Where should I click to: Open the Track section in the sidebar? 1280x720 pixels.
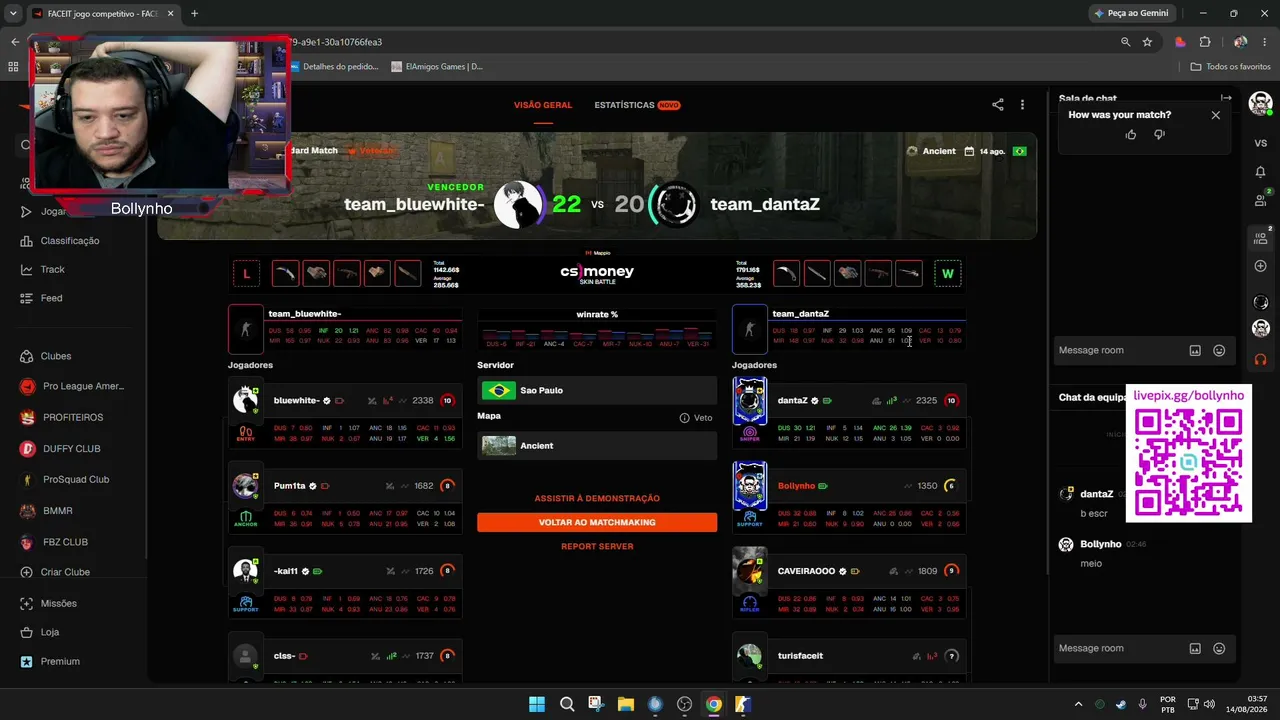pos(52,269)
